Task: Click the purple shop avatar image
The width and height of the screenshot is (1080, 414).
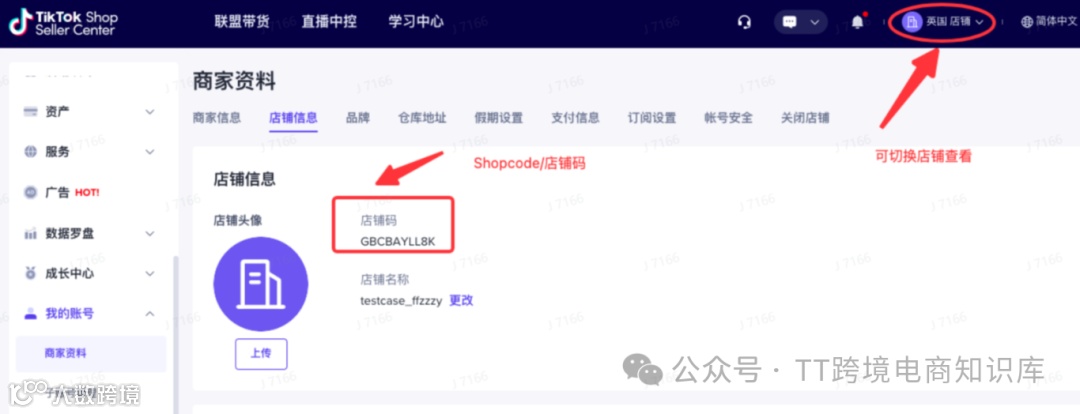Action: click(261, 284)
